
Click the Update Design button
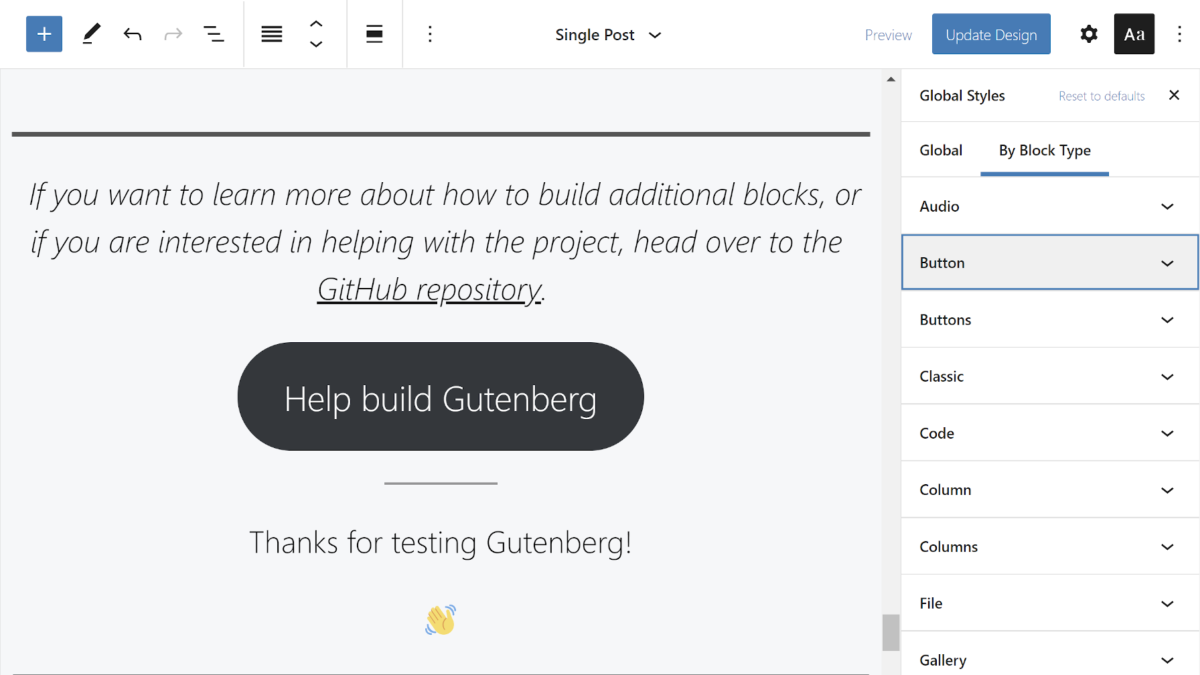point(991,34)
